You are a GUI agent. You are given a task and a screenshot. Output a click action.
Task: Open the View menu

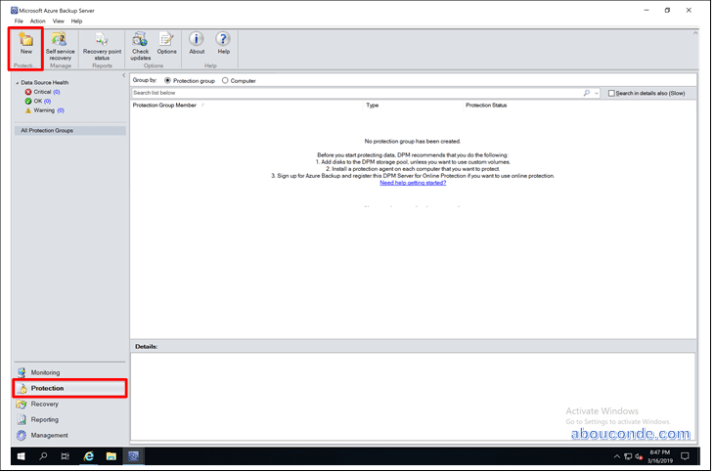click(58, 20)
